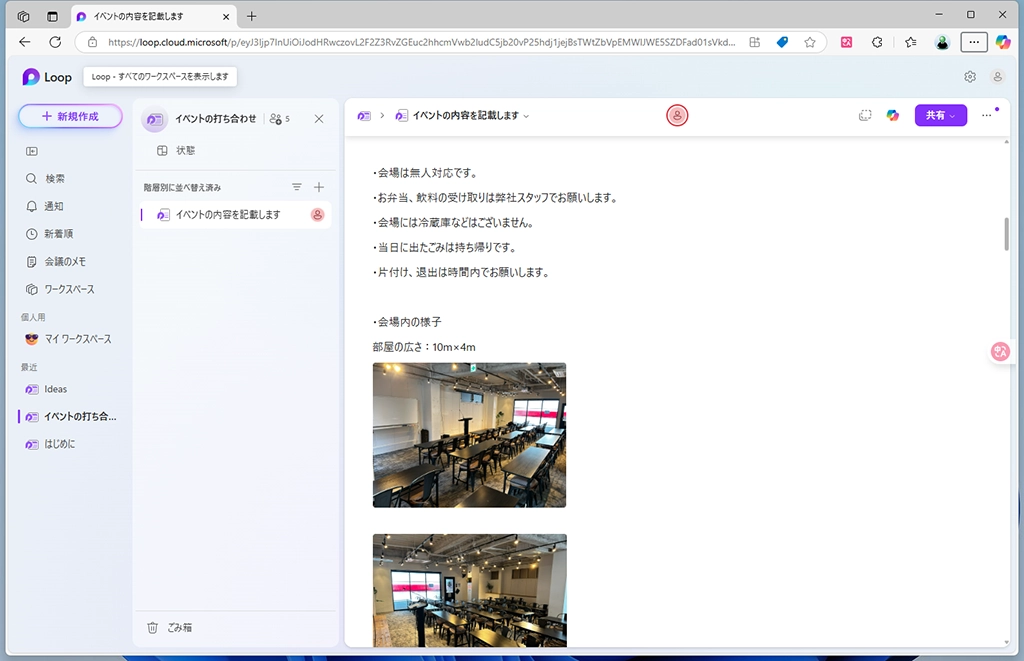This screenshot has width=1024, height=661.
Task: Click the blue shopping tag icon
Action: (x=782, y=42)
